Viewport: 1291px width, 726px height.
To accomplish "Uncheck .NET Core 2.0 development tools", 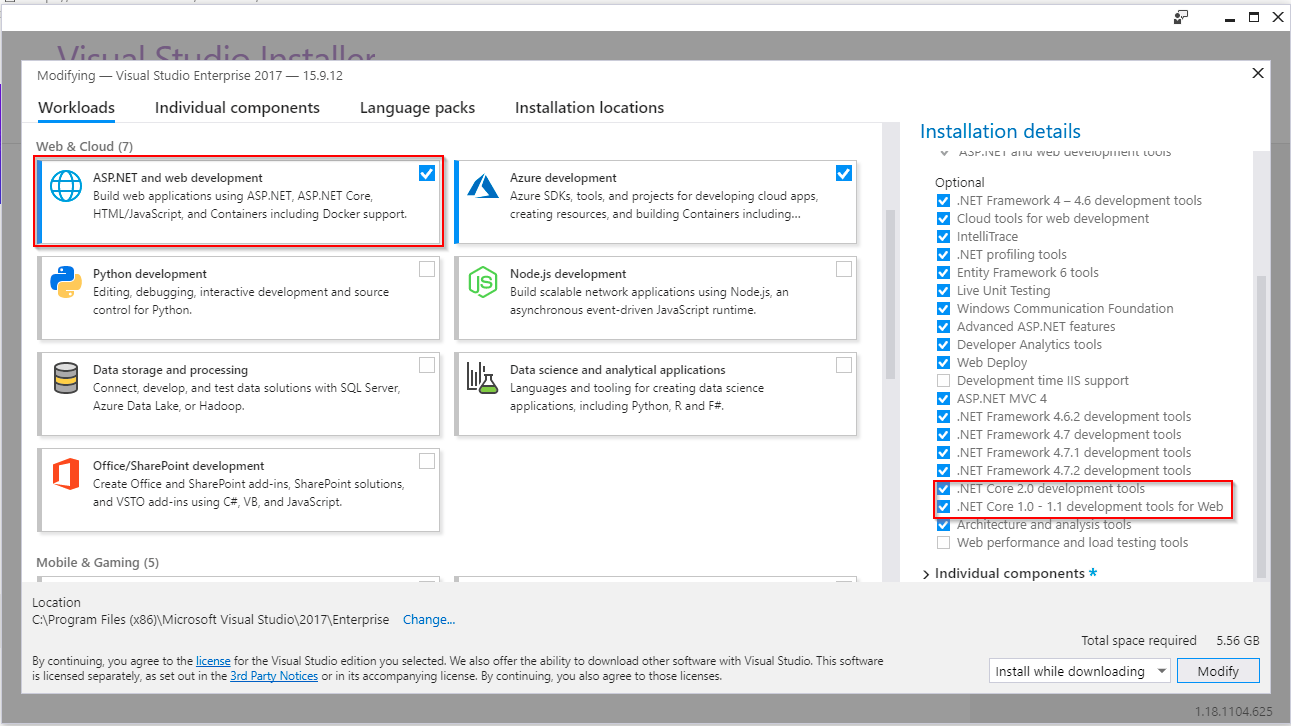I will (x=943, y=488).
